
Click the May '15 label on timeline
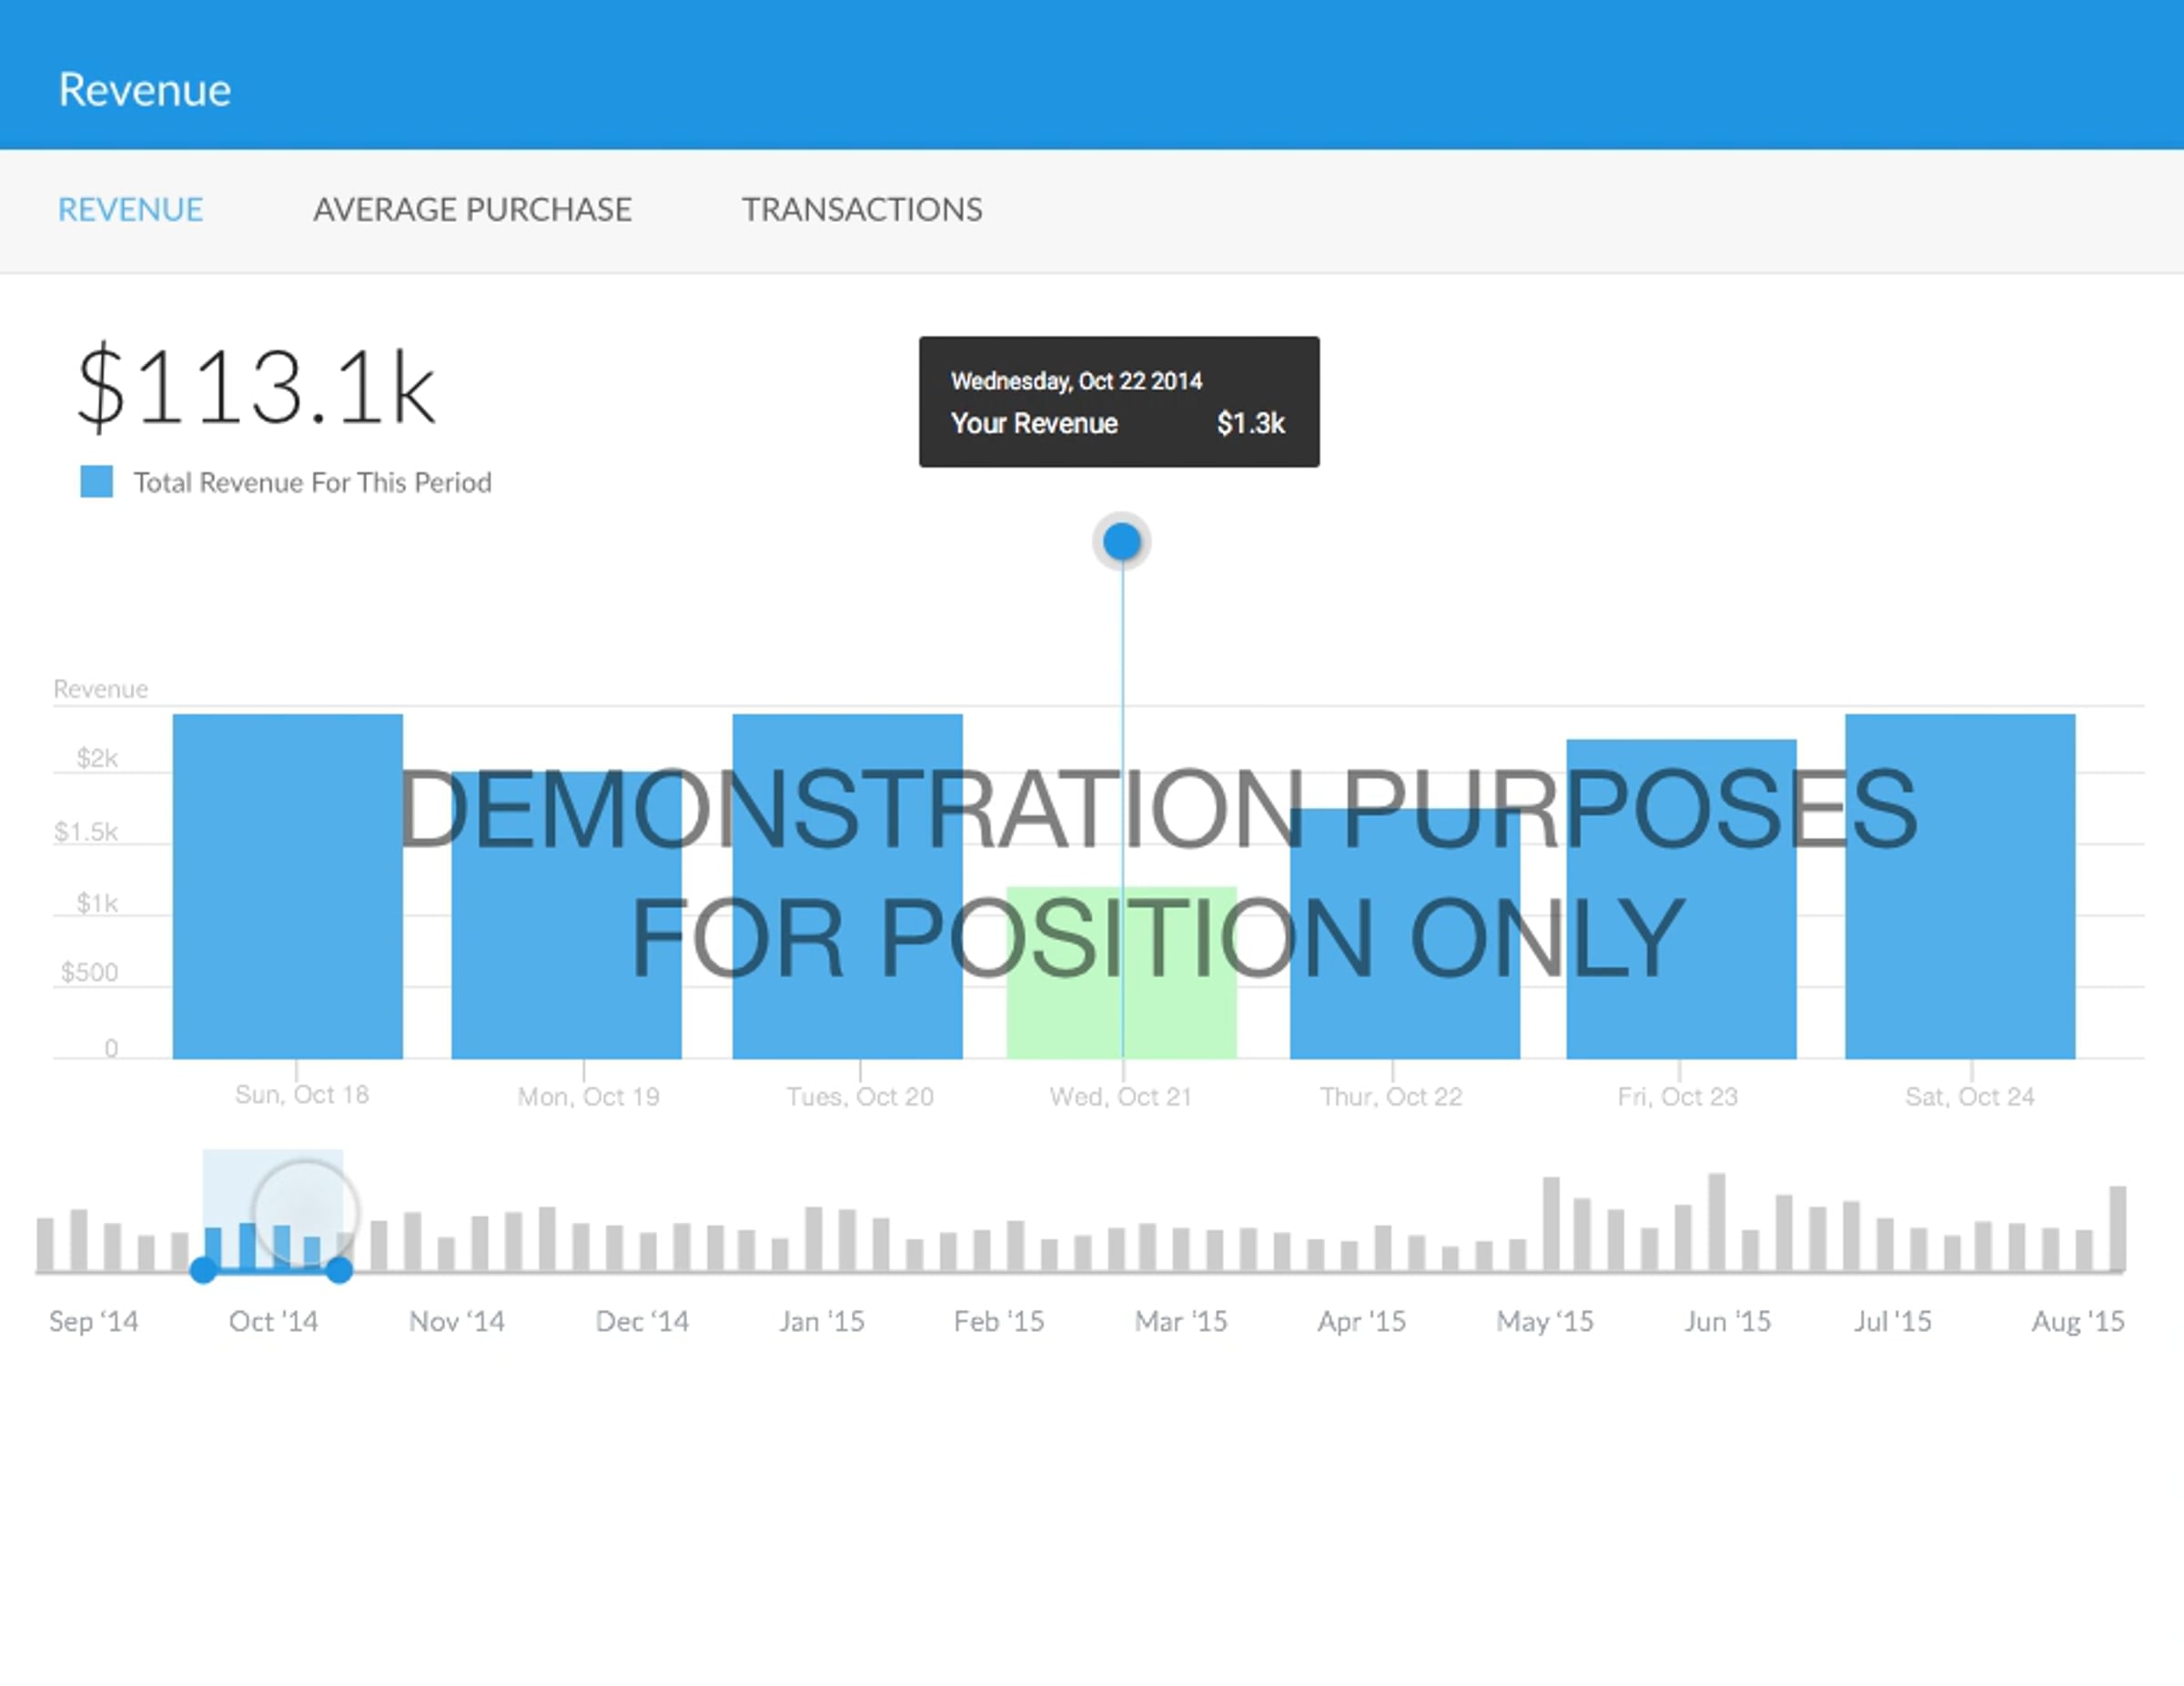(1545, 1321)
